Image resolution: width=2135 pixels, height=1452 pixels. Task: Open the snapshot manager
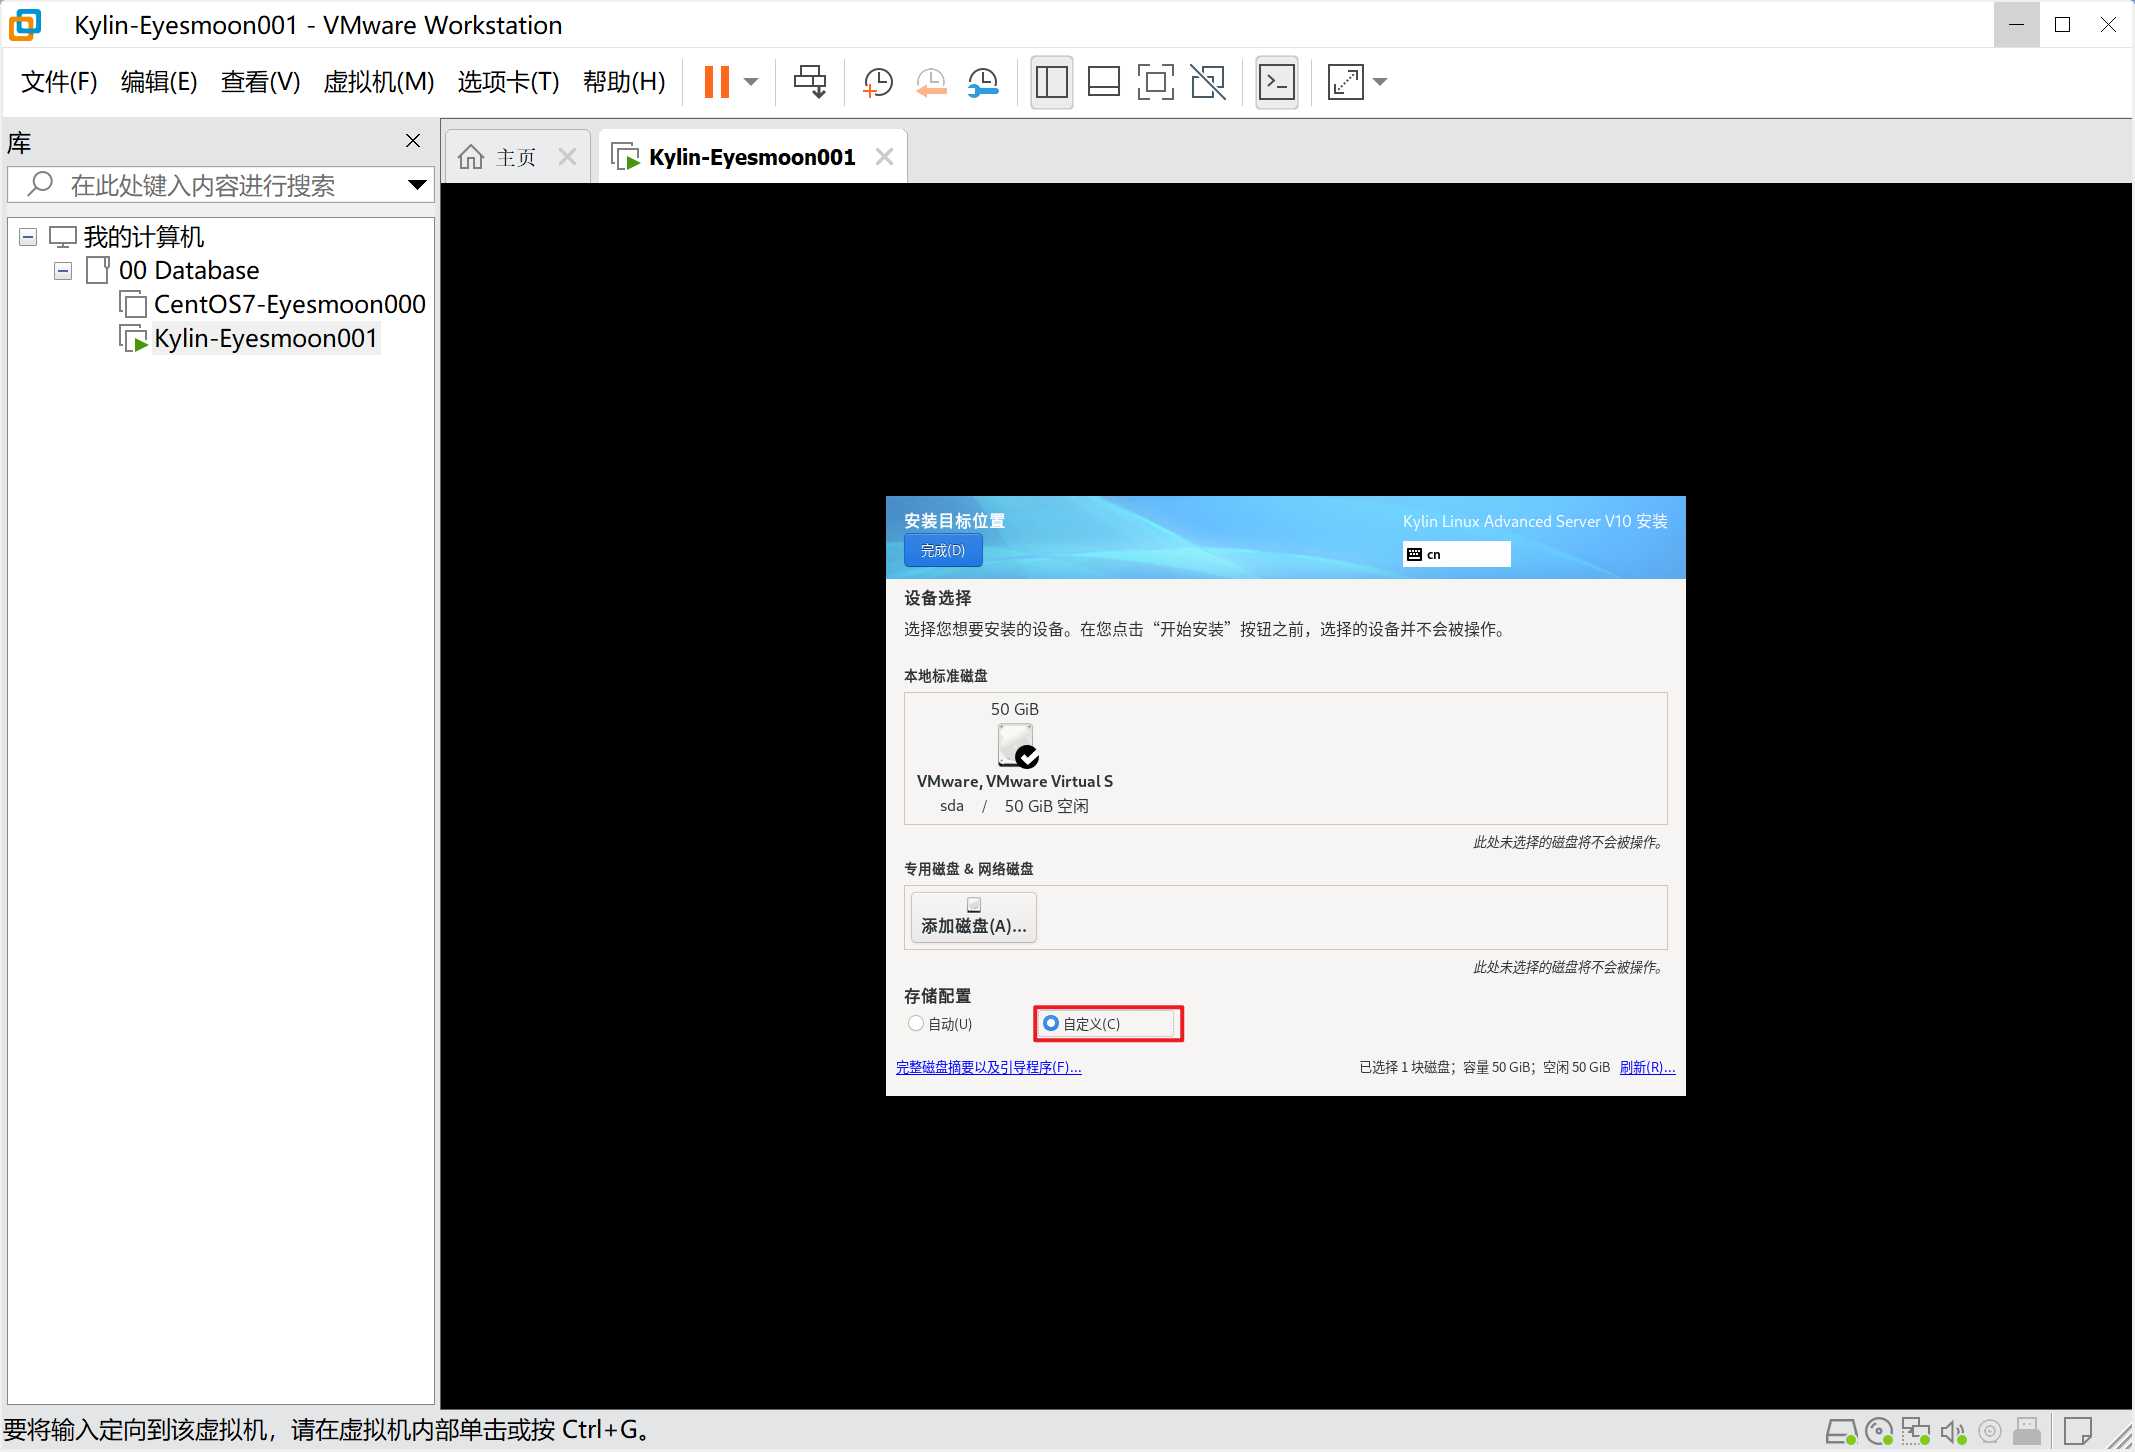(x=984, y=82)
